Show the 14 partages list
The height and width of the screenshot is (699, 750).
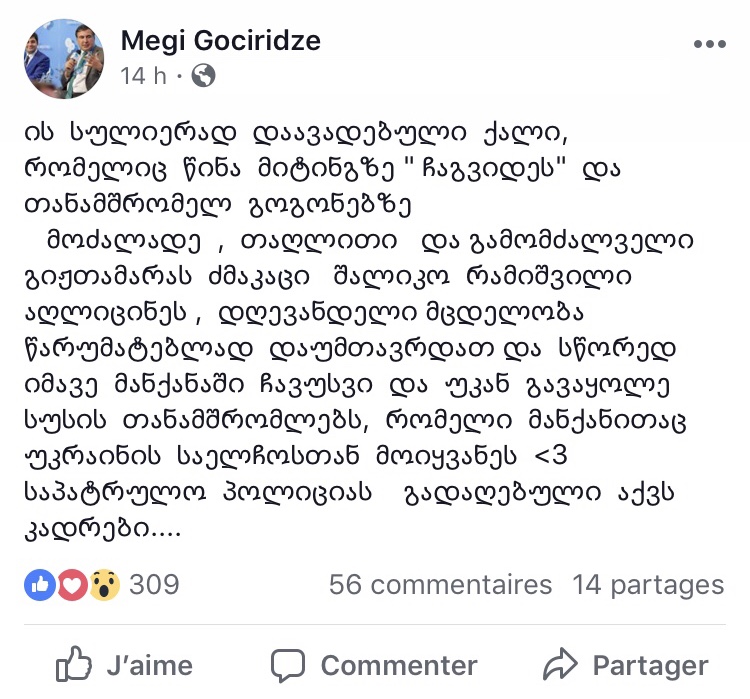pyautogui.click(x=649, y=585)
